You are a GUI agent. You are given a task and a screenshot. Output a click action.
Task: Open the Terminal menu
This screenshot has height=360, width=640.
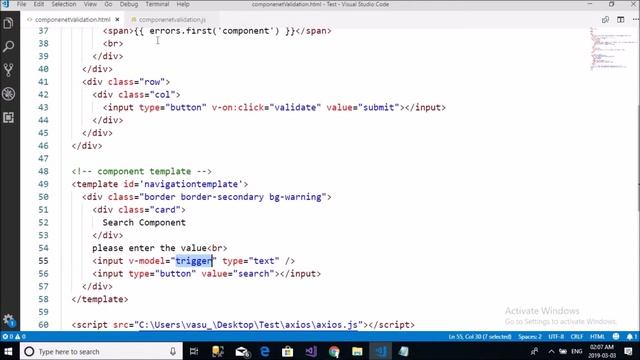click(x=157, y=4)
